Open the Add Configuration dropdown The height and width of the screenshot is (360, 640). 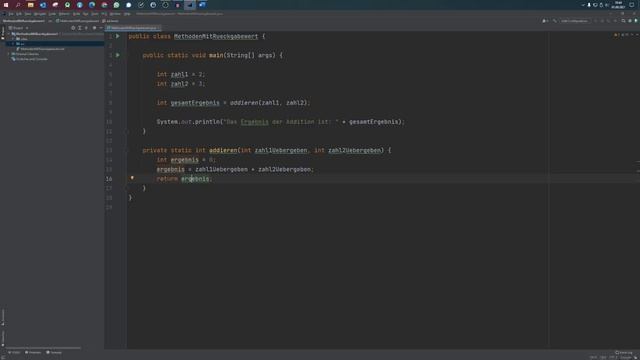(x=574, y=21)
